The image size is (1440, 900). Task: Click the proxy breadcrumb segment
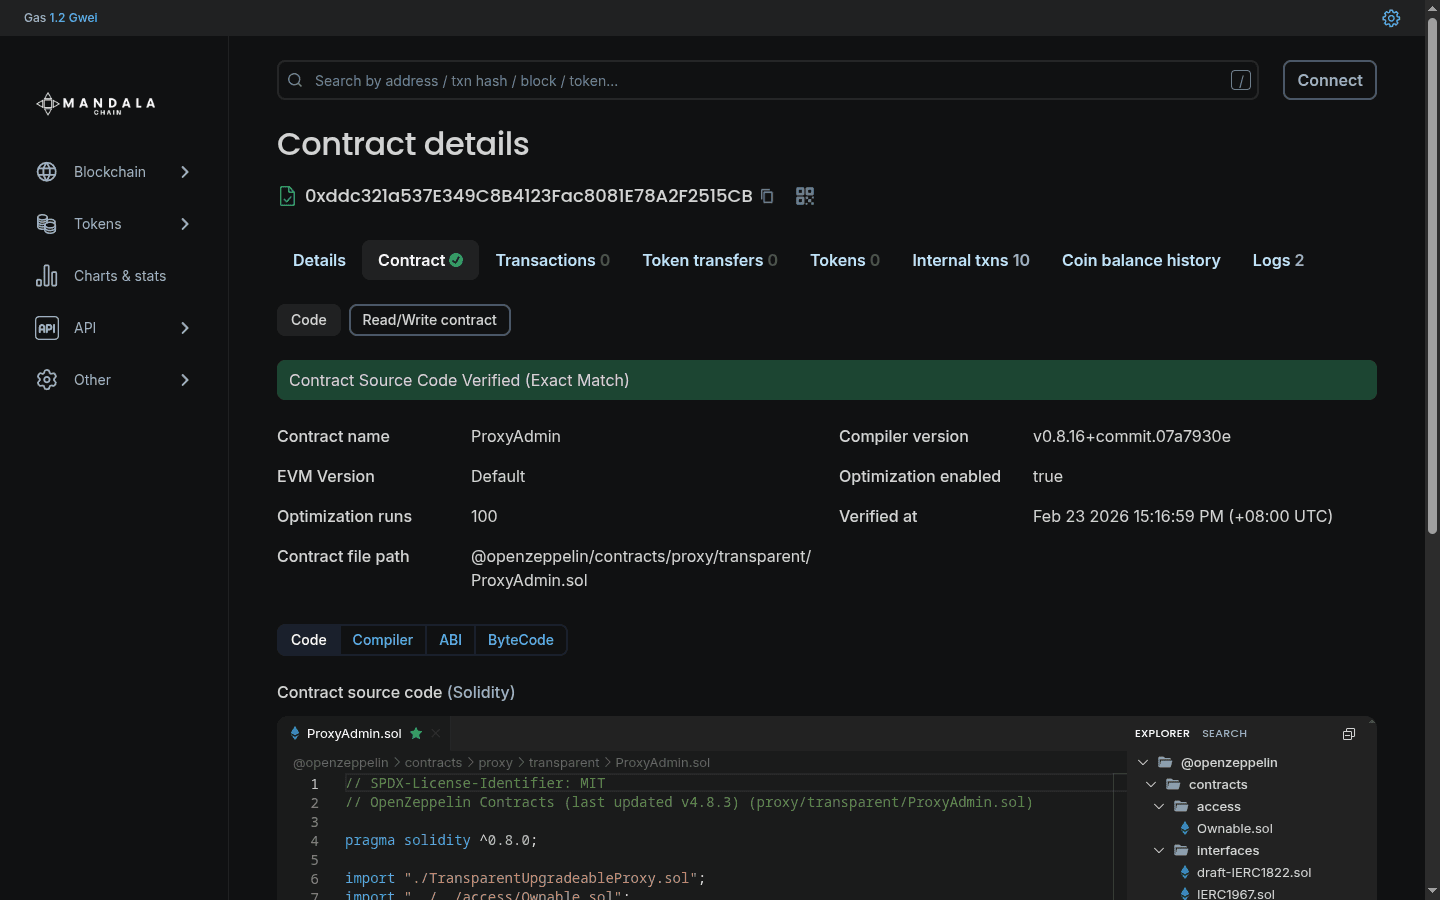click(495, 762)
